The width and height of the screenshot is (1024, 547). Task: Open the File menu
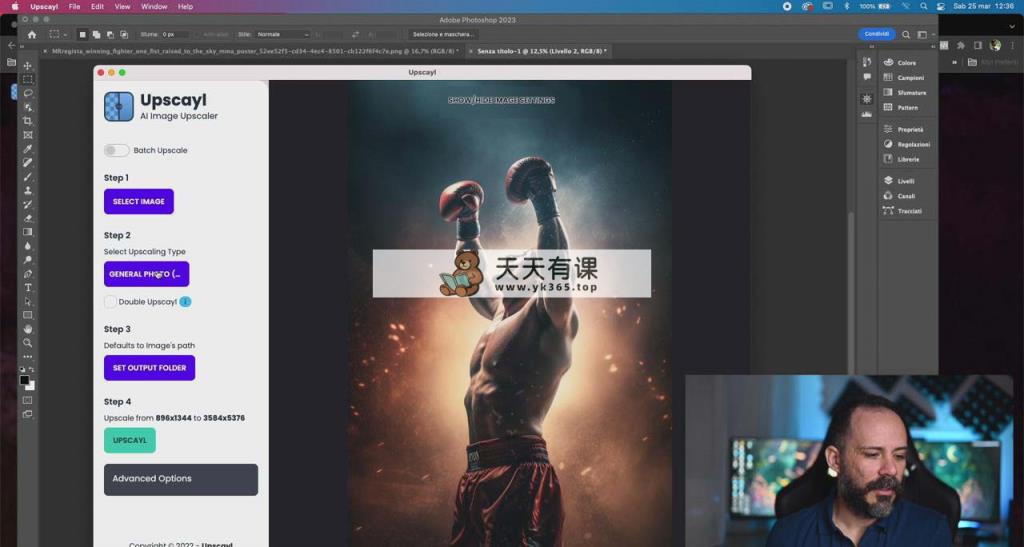(74, 7)
